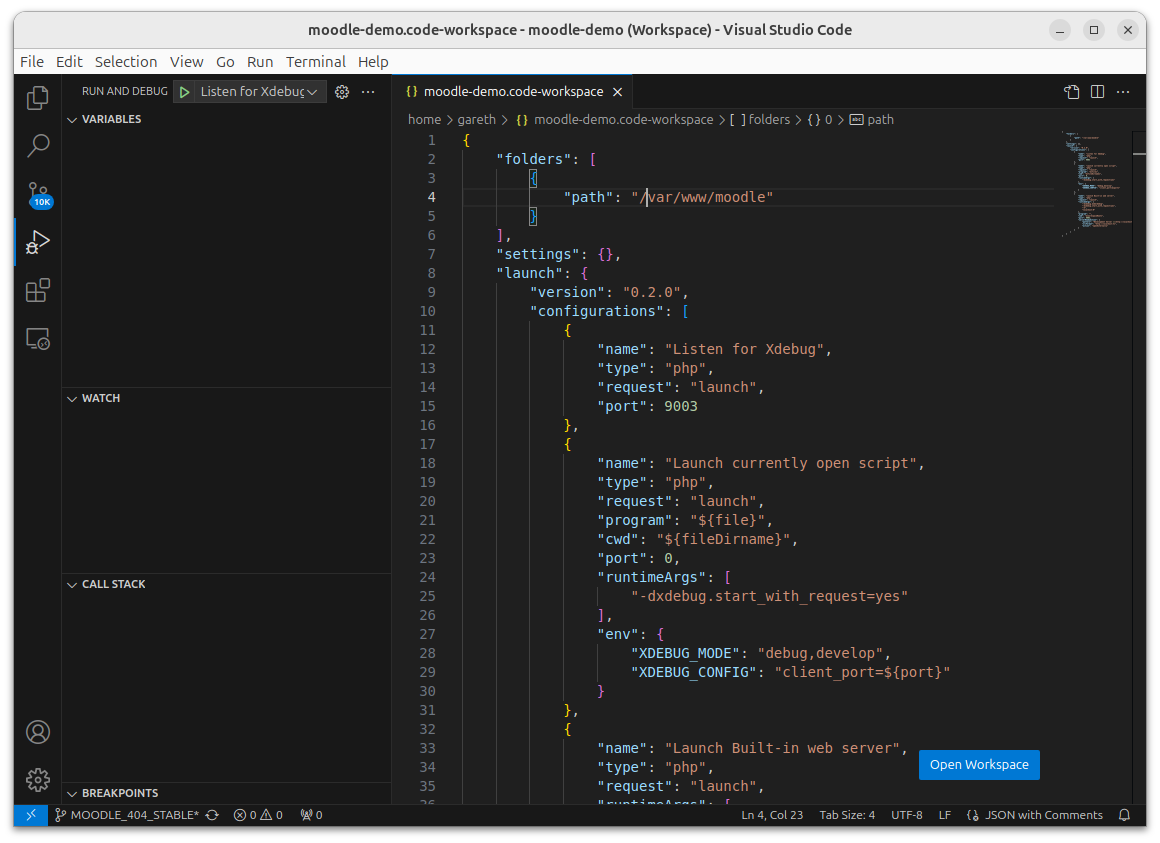
Task: Click the ports forwarded status indicator
Action: 311,815
